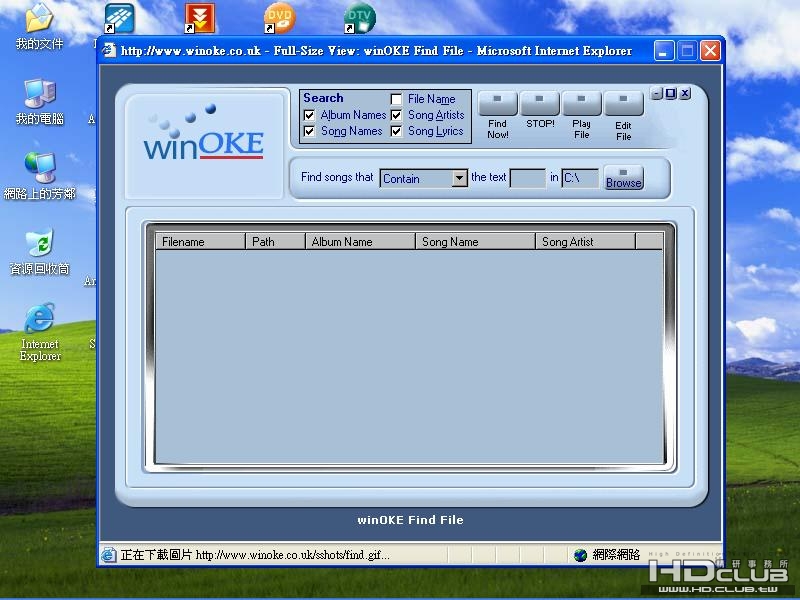The width and height of the screenshot is (800, 600).
Task: Click the 'winOKE Find File' caption text
Action: [x=410, y=520]
